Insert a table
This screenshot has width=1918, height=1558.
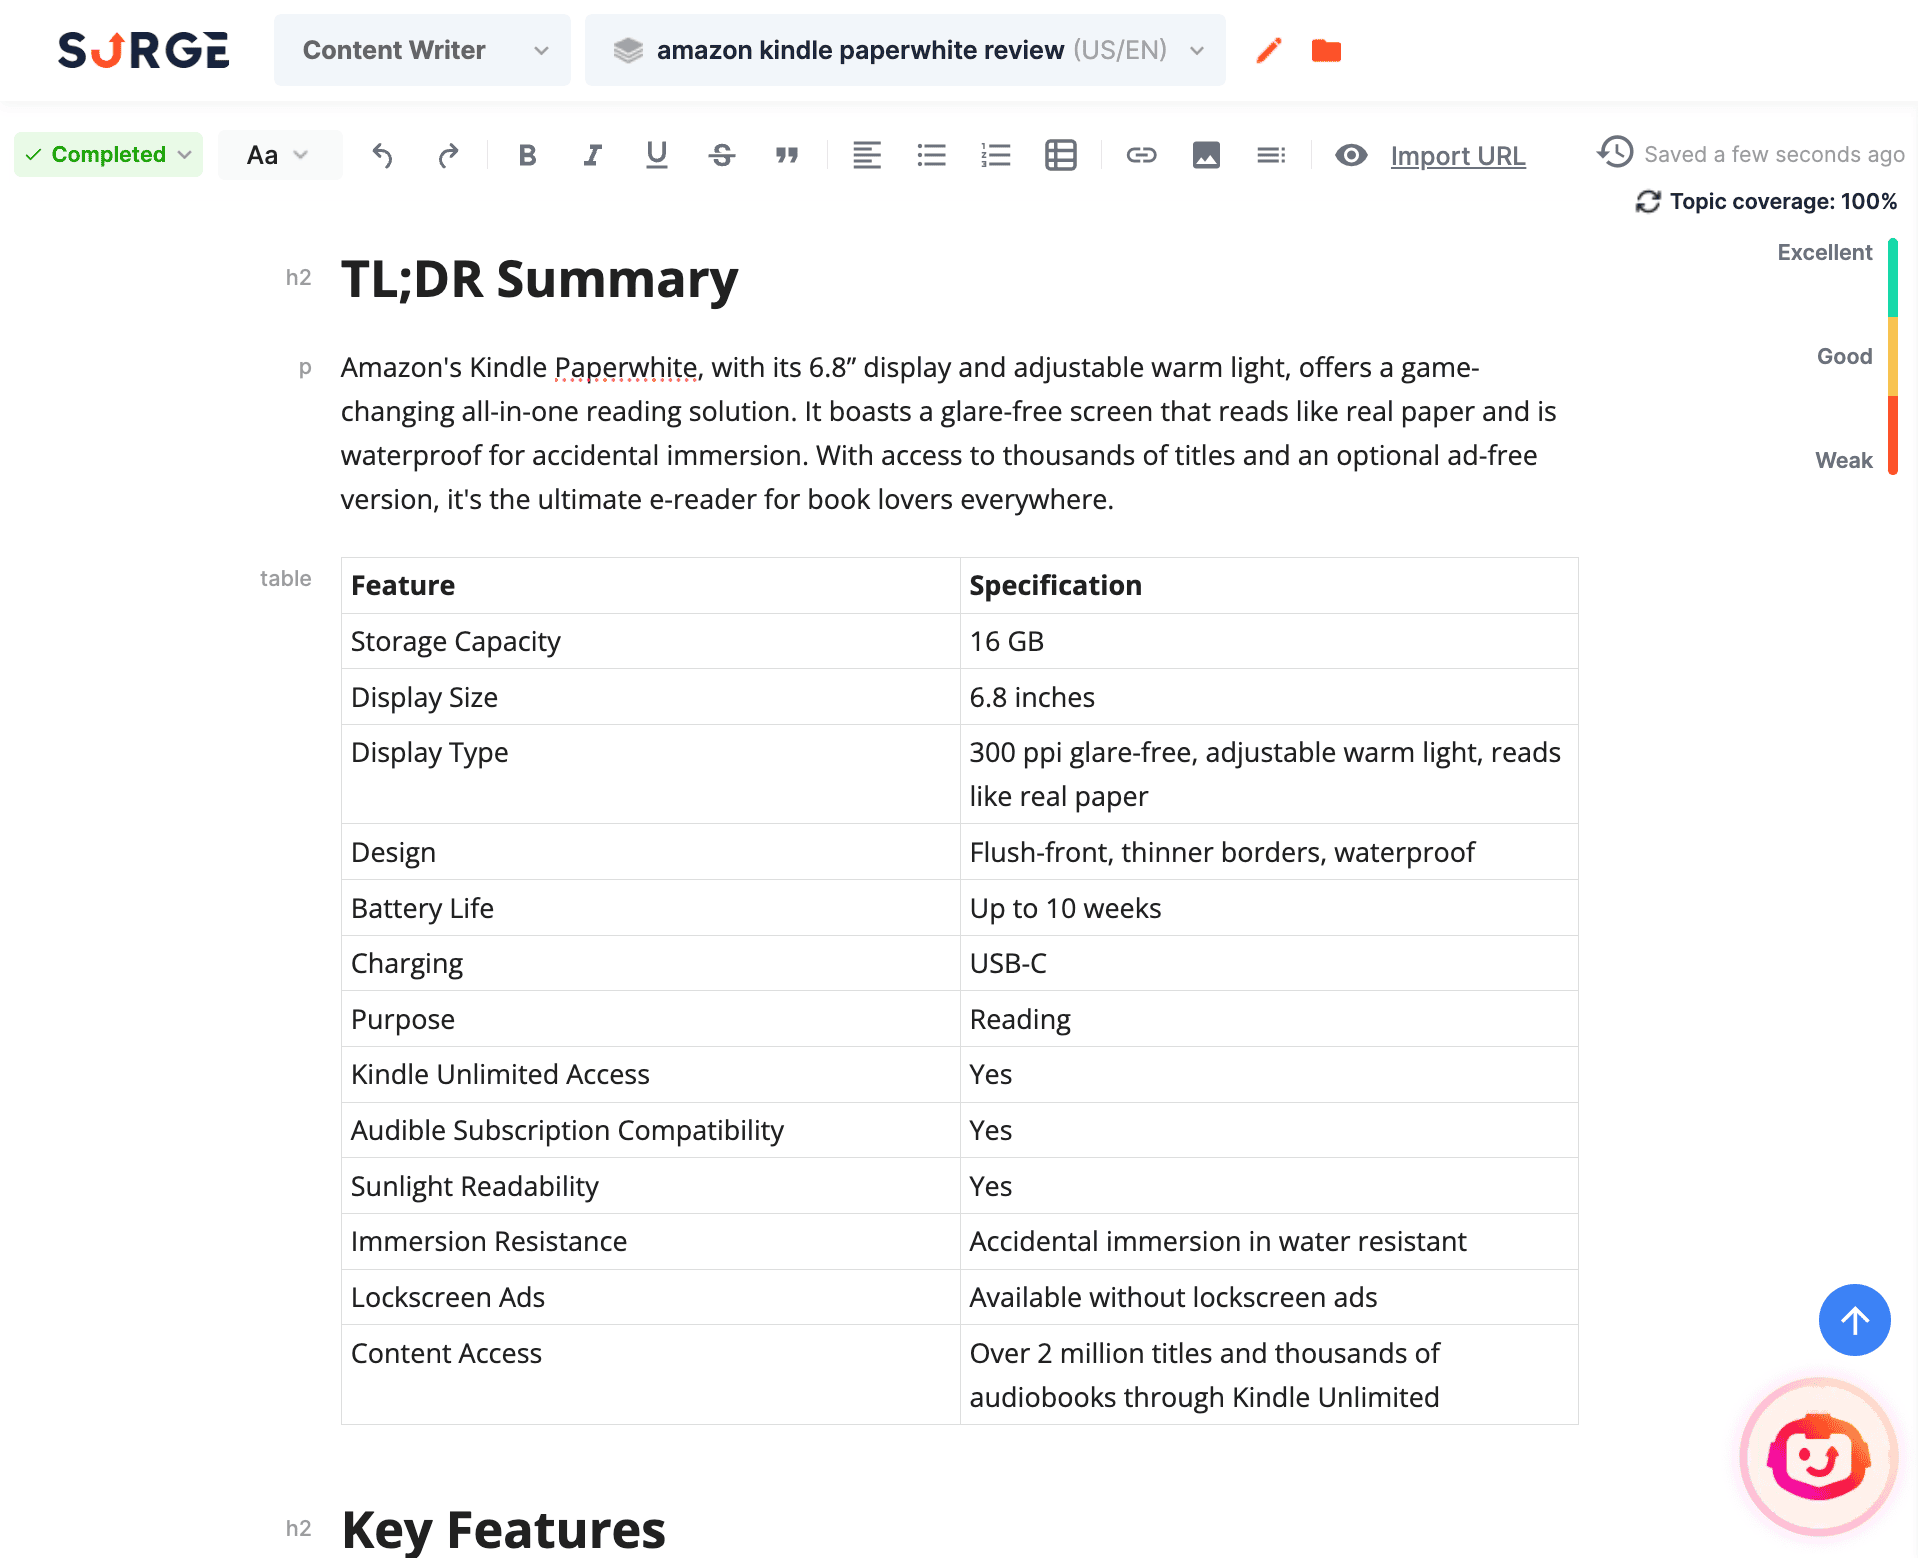coord(1060,155)
